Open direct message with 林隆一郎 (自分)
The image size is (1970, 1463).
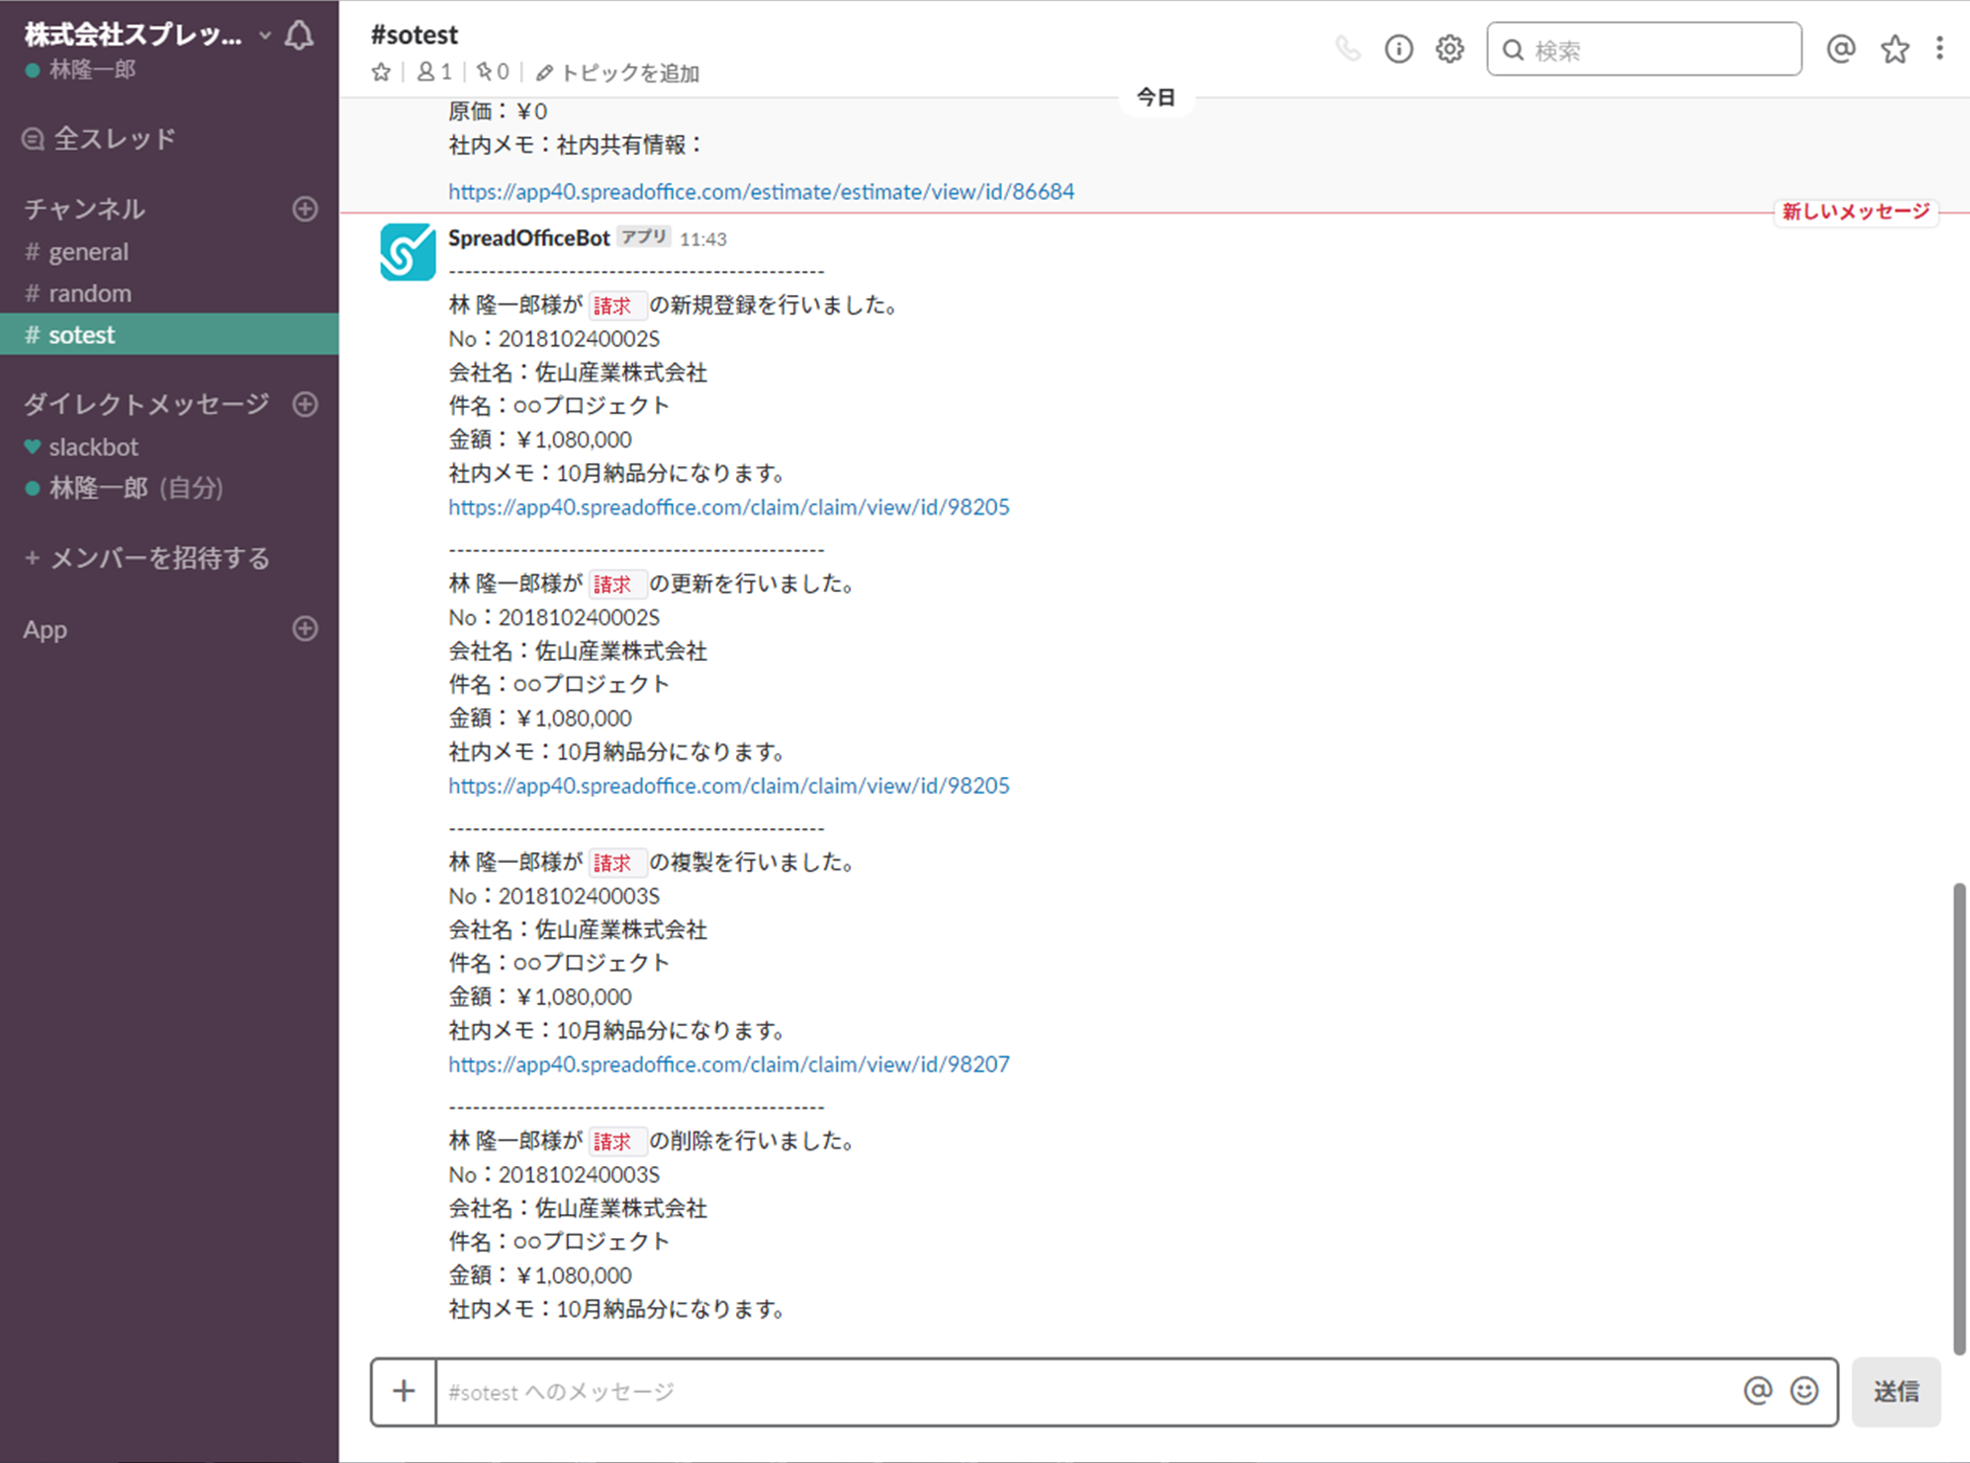click(x=169, y=488)
